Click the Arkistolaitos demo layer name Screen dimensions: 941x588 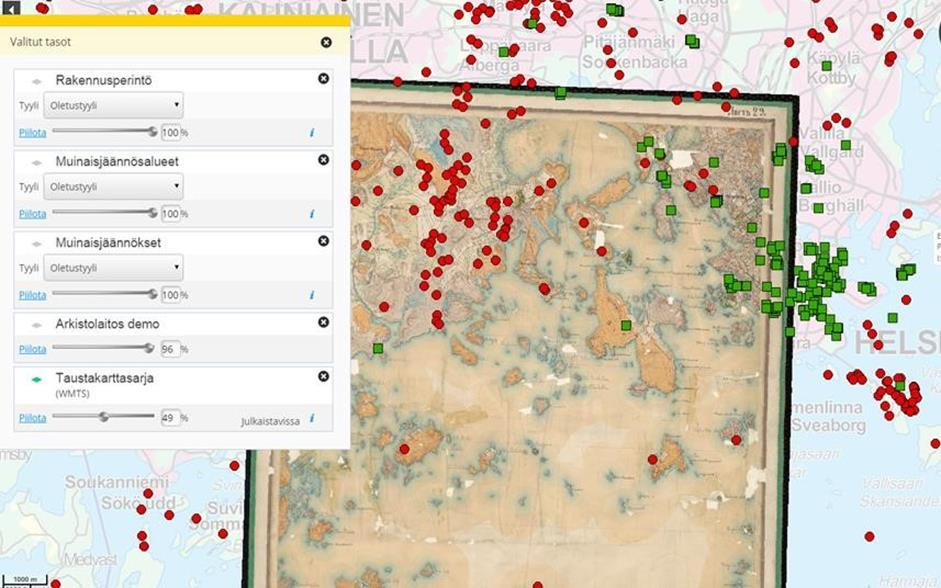[x=107, y=324]
